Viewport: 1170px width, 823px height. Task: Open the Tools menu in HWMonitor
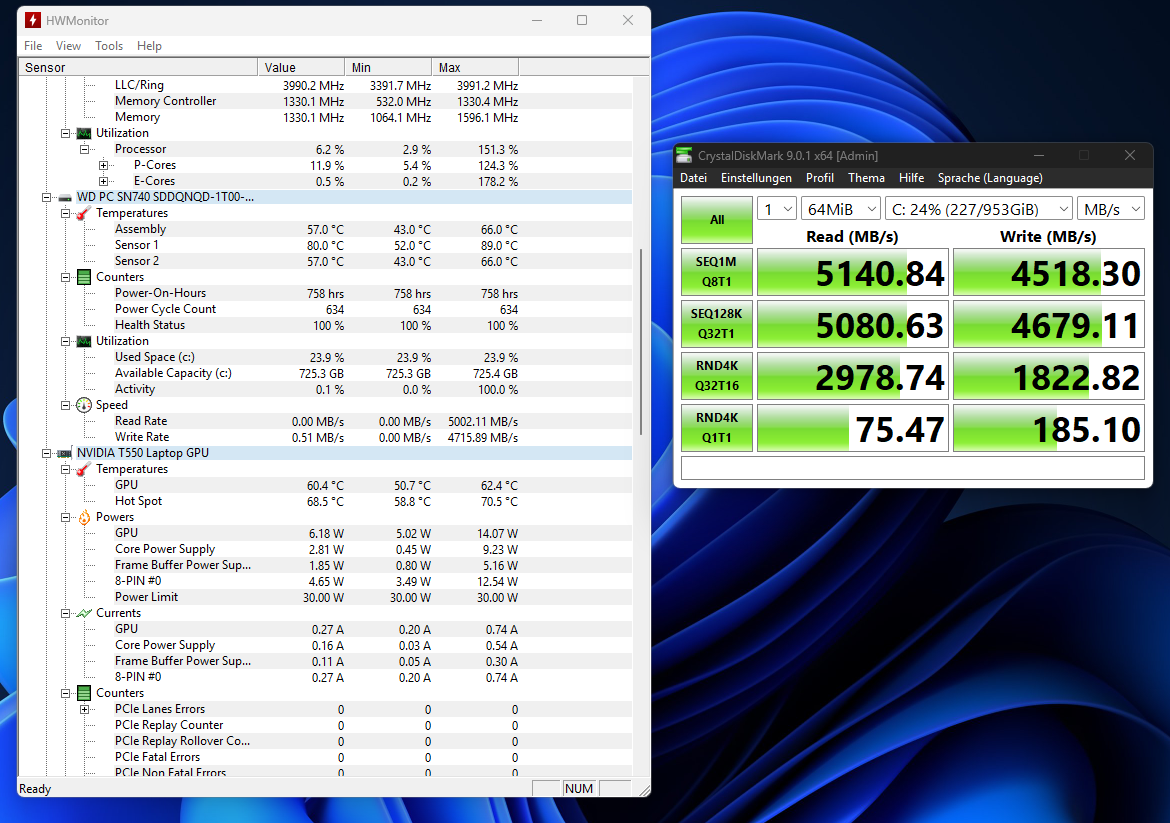pos(109,45)
